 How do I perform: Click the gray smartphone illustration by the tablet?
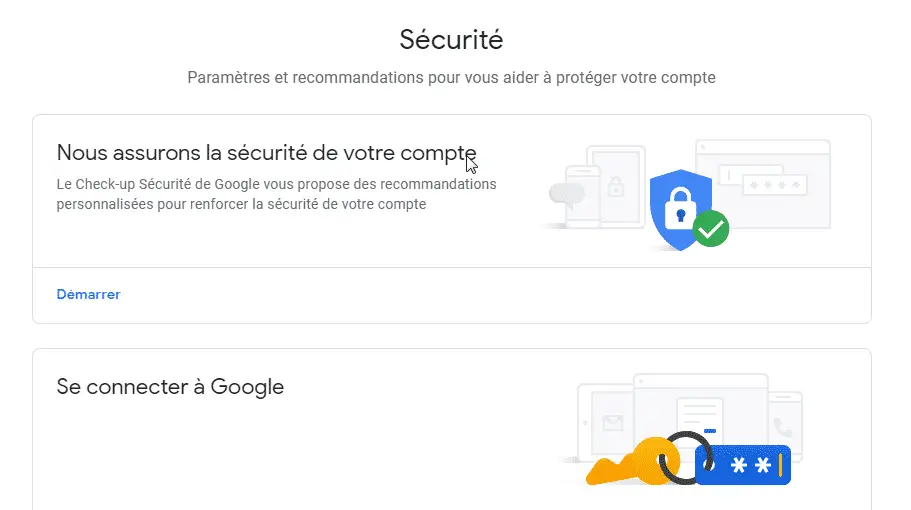pos(582,196)
